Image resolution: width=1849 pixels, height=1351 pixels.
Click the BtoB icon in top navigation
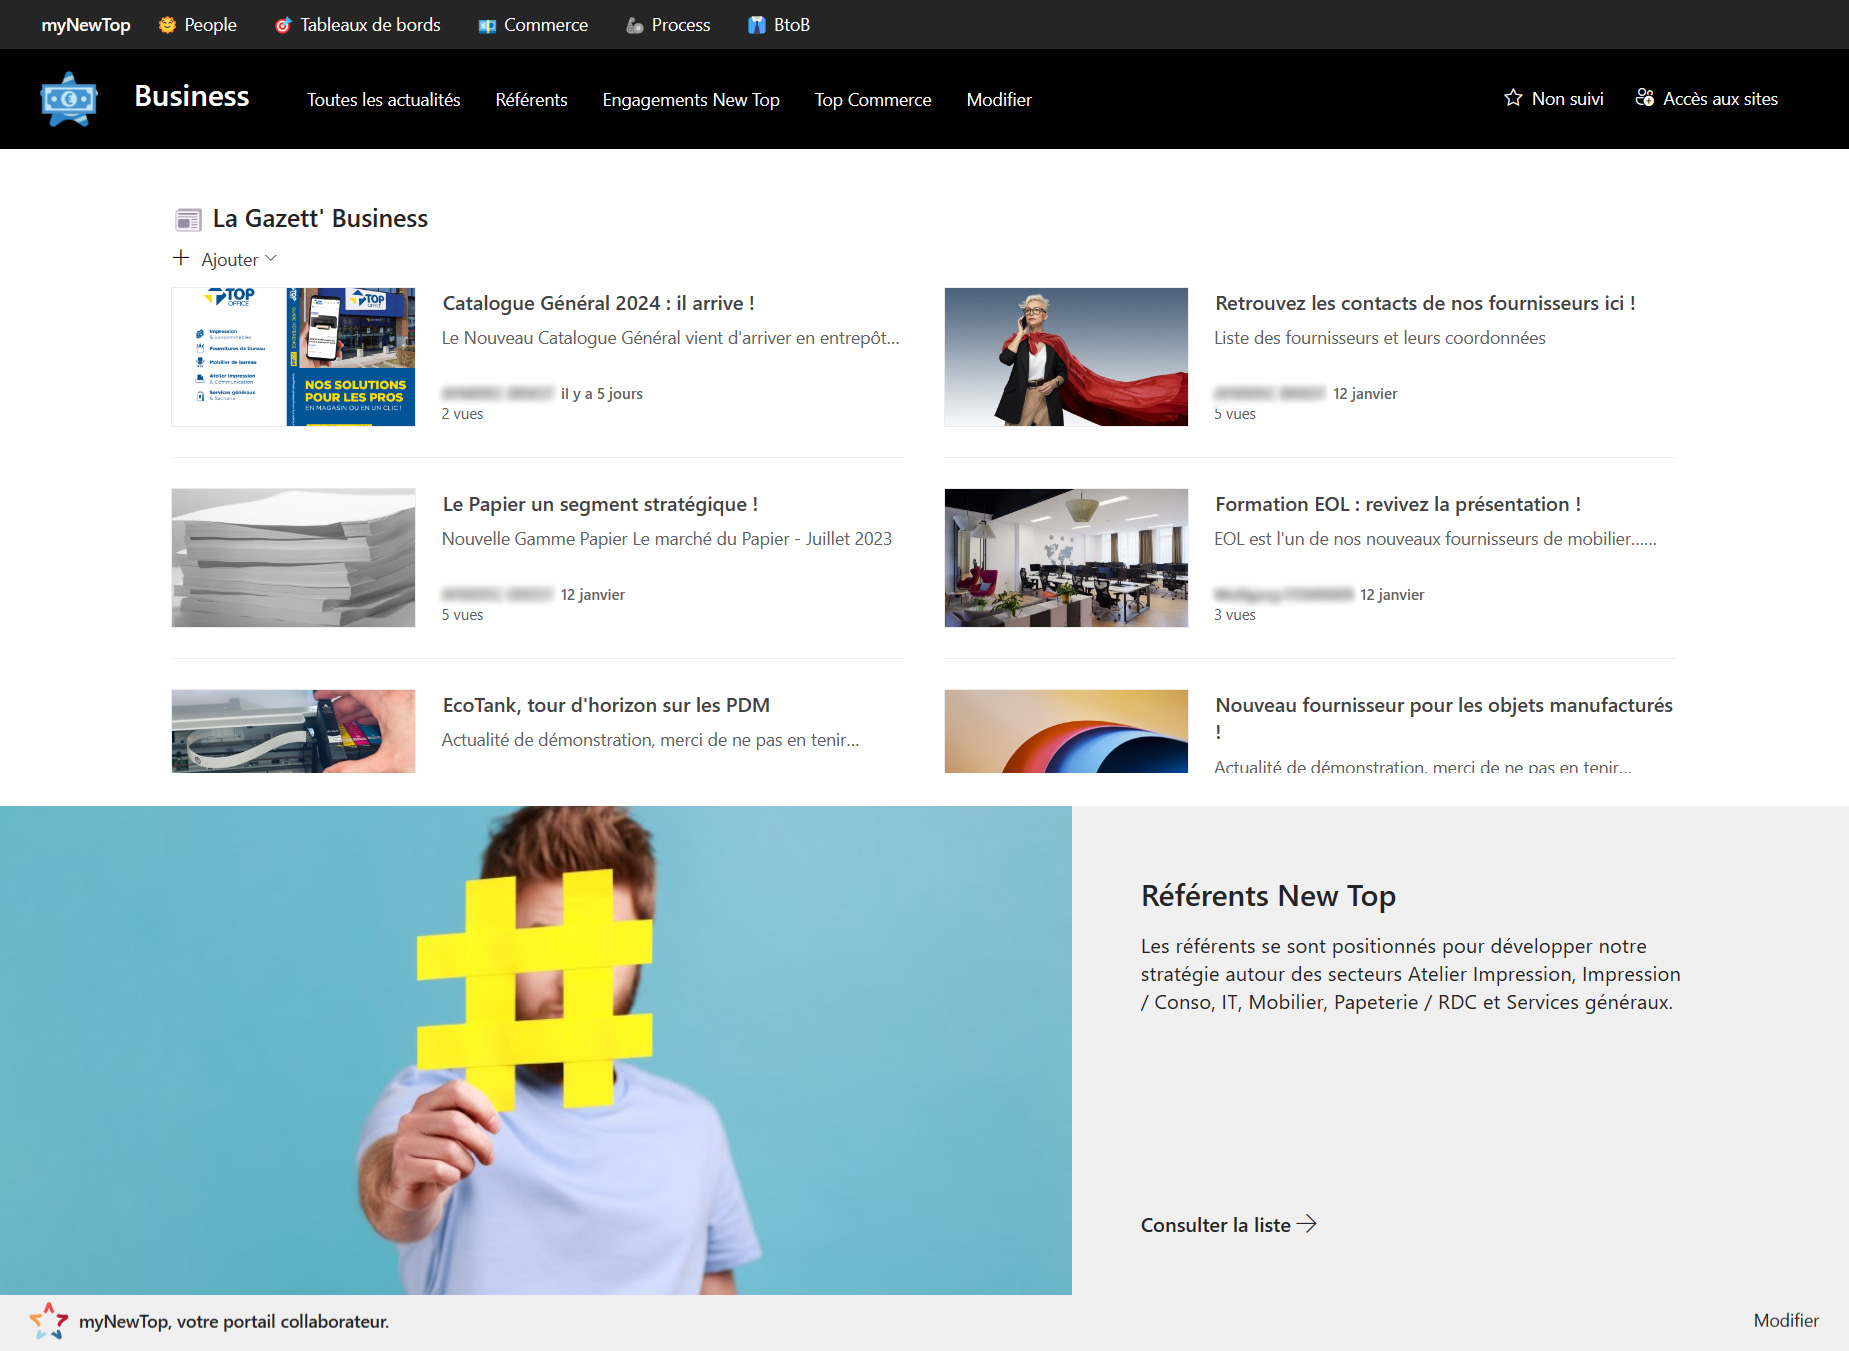[x=757, y=25]
